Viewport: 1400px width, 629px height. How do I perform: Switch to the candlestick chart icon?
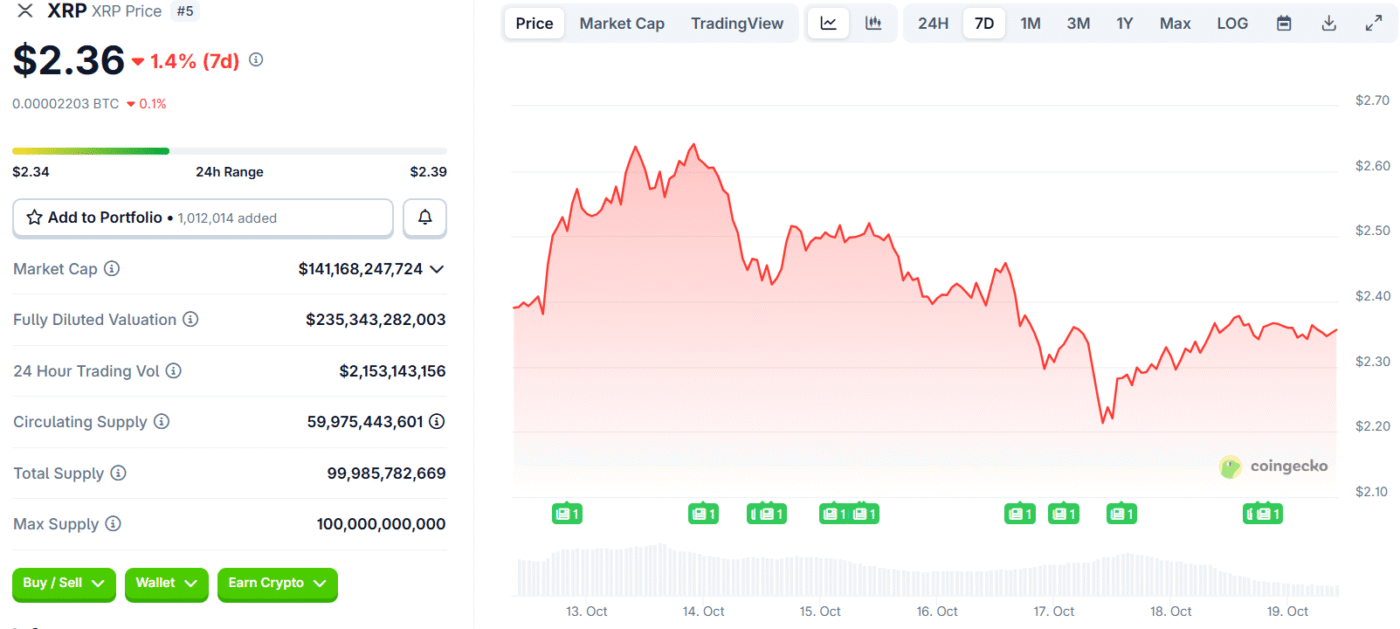[x=873, y=23]
